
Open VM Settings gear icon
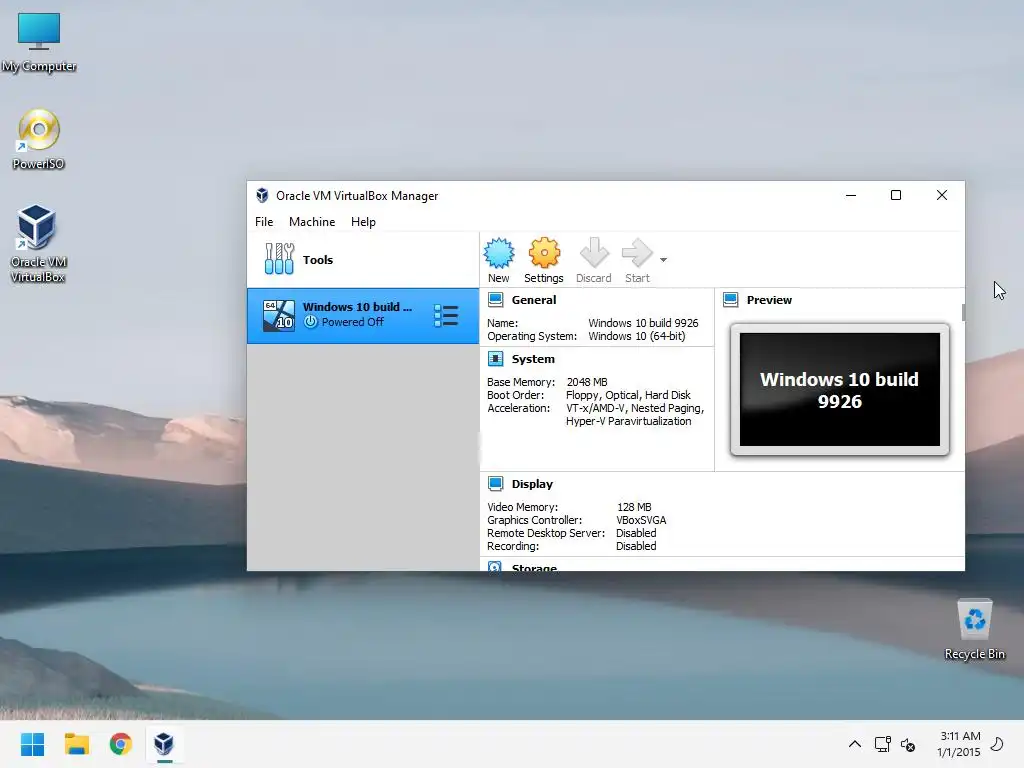pos(544,253)
